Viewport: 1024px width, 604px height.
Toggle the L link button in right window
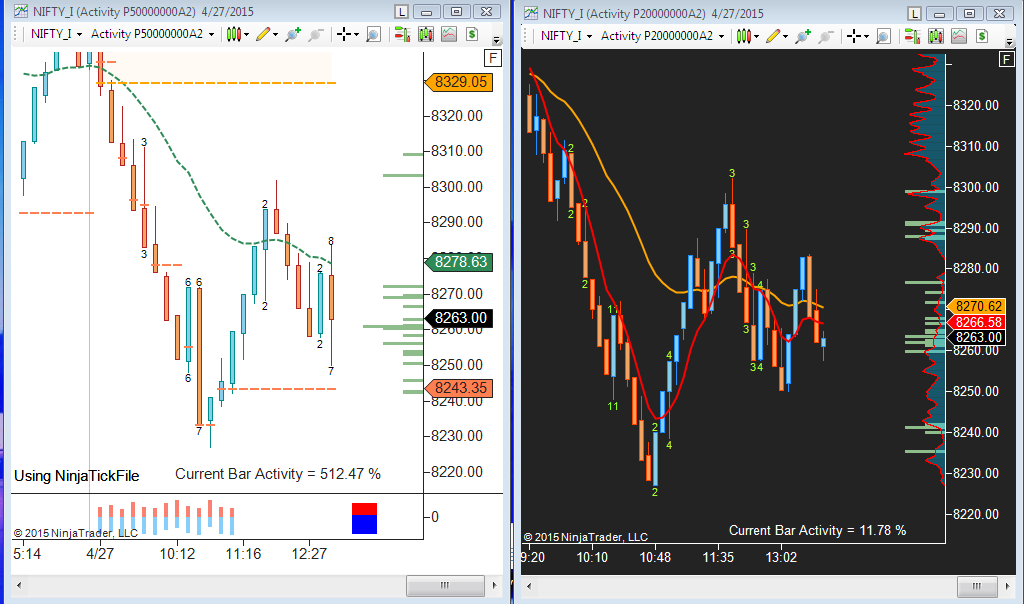point(914,14)
